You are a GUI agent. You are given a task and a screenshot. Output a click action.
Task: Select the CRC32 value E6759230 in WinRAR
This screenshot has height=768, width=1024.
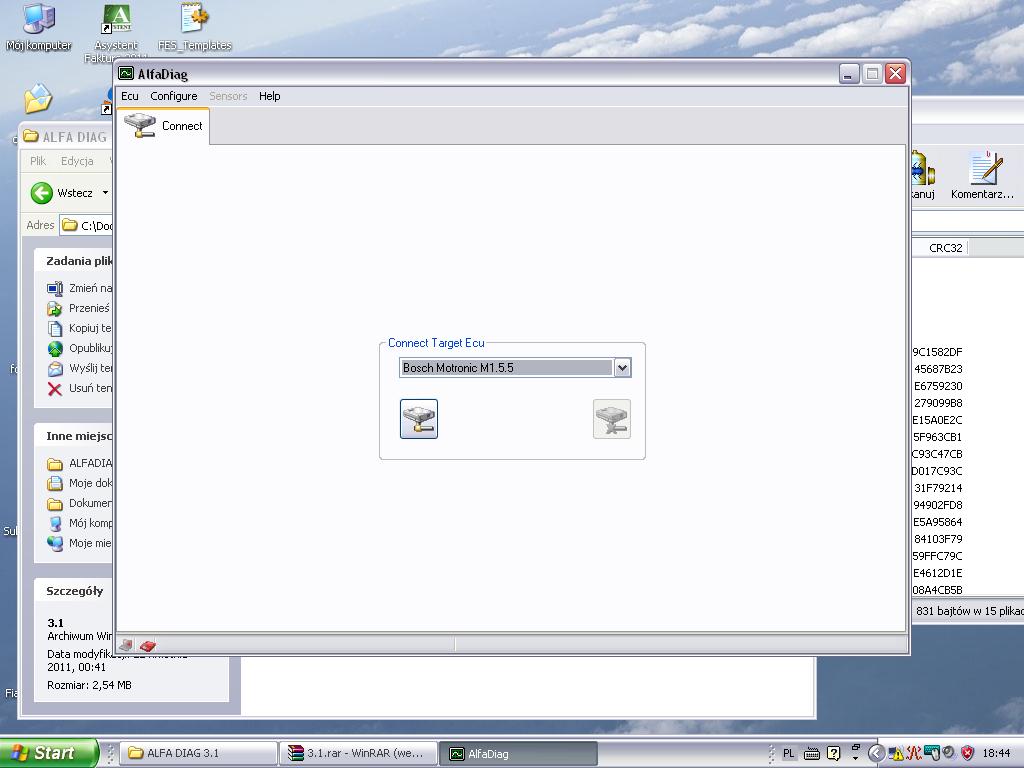pos(938,386)
